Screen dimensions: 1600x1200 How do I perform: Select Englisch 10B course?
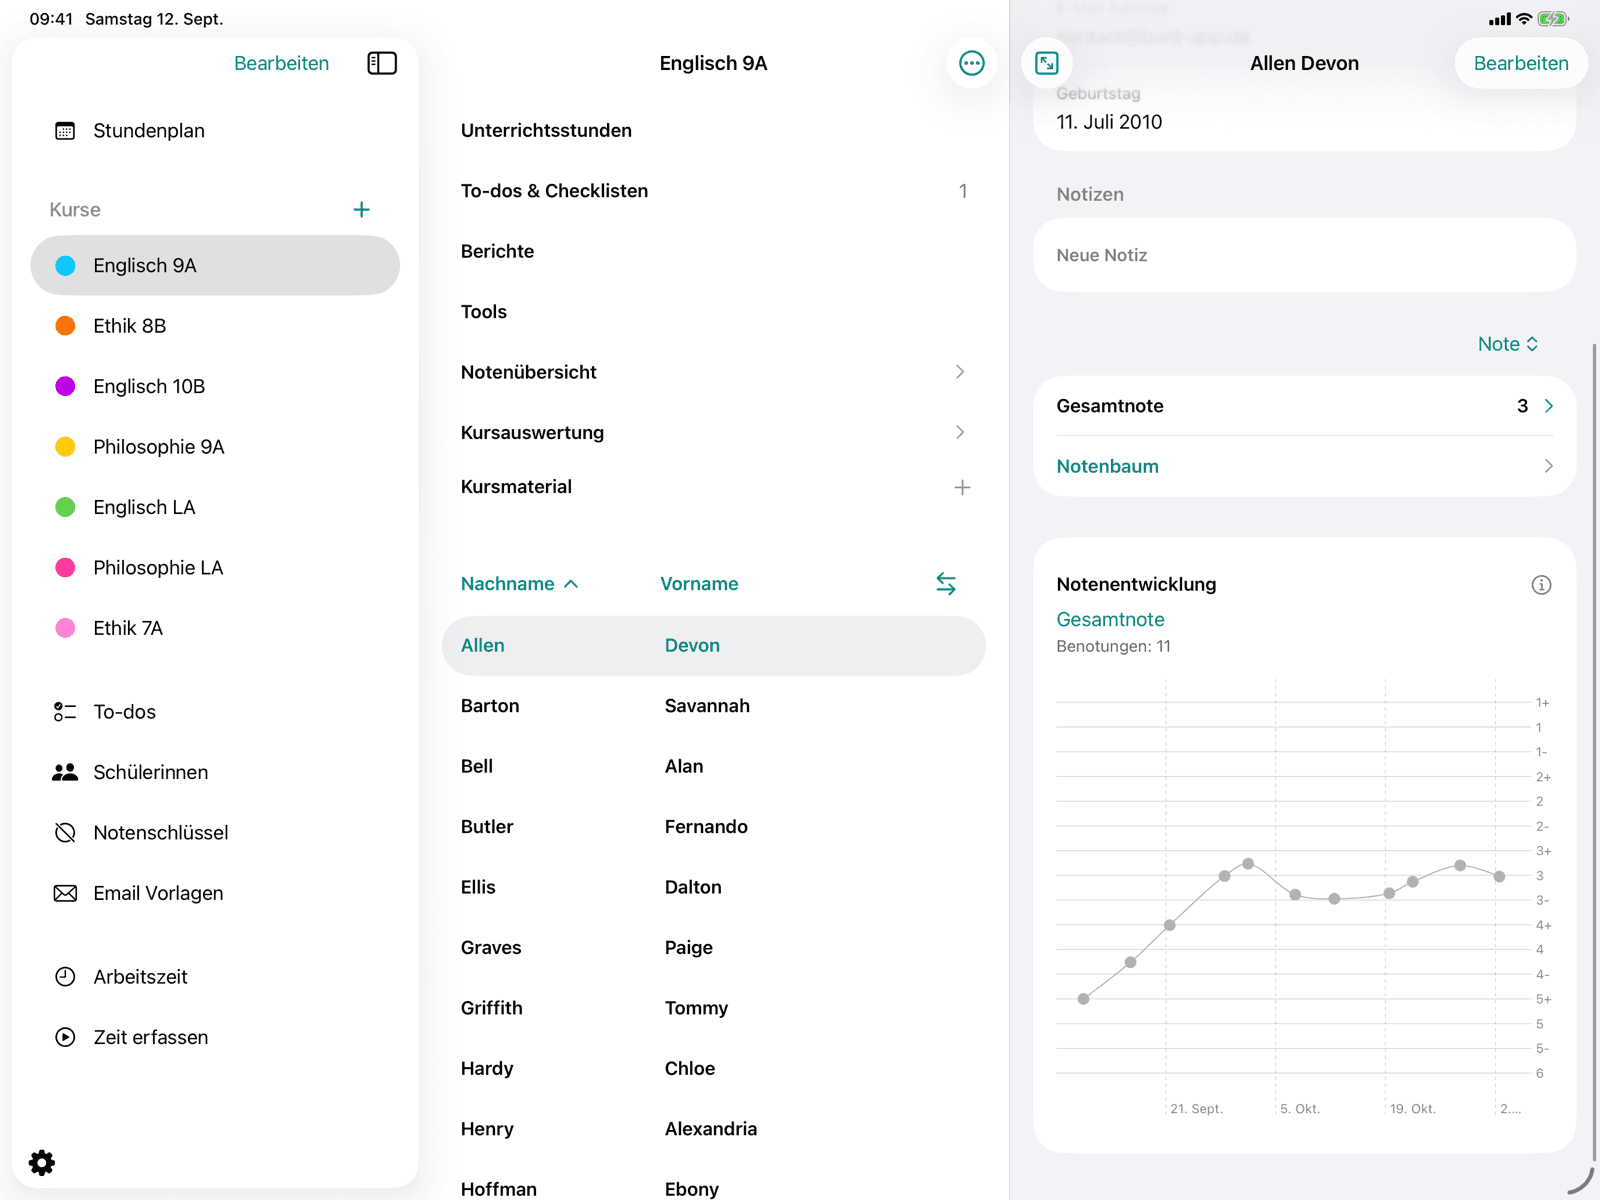coord(215,386)
